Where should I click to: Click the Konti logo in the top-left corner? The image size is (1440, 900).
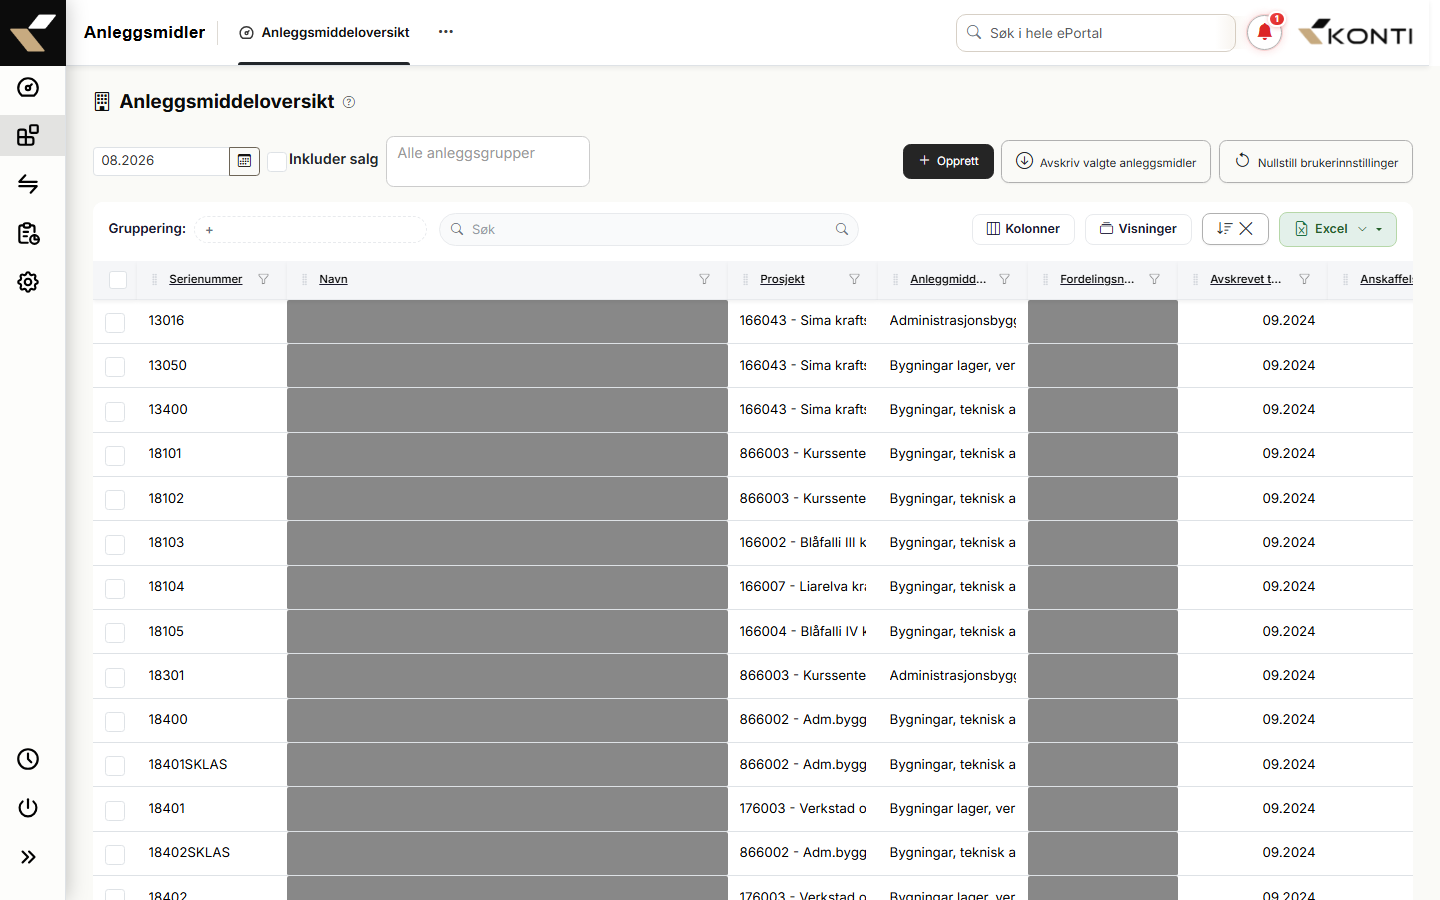click(33, 33)
